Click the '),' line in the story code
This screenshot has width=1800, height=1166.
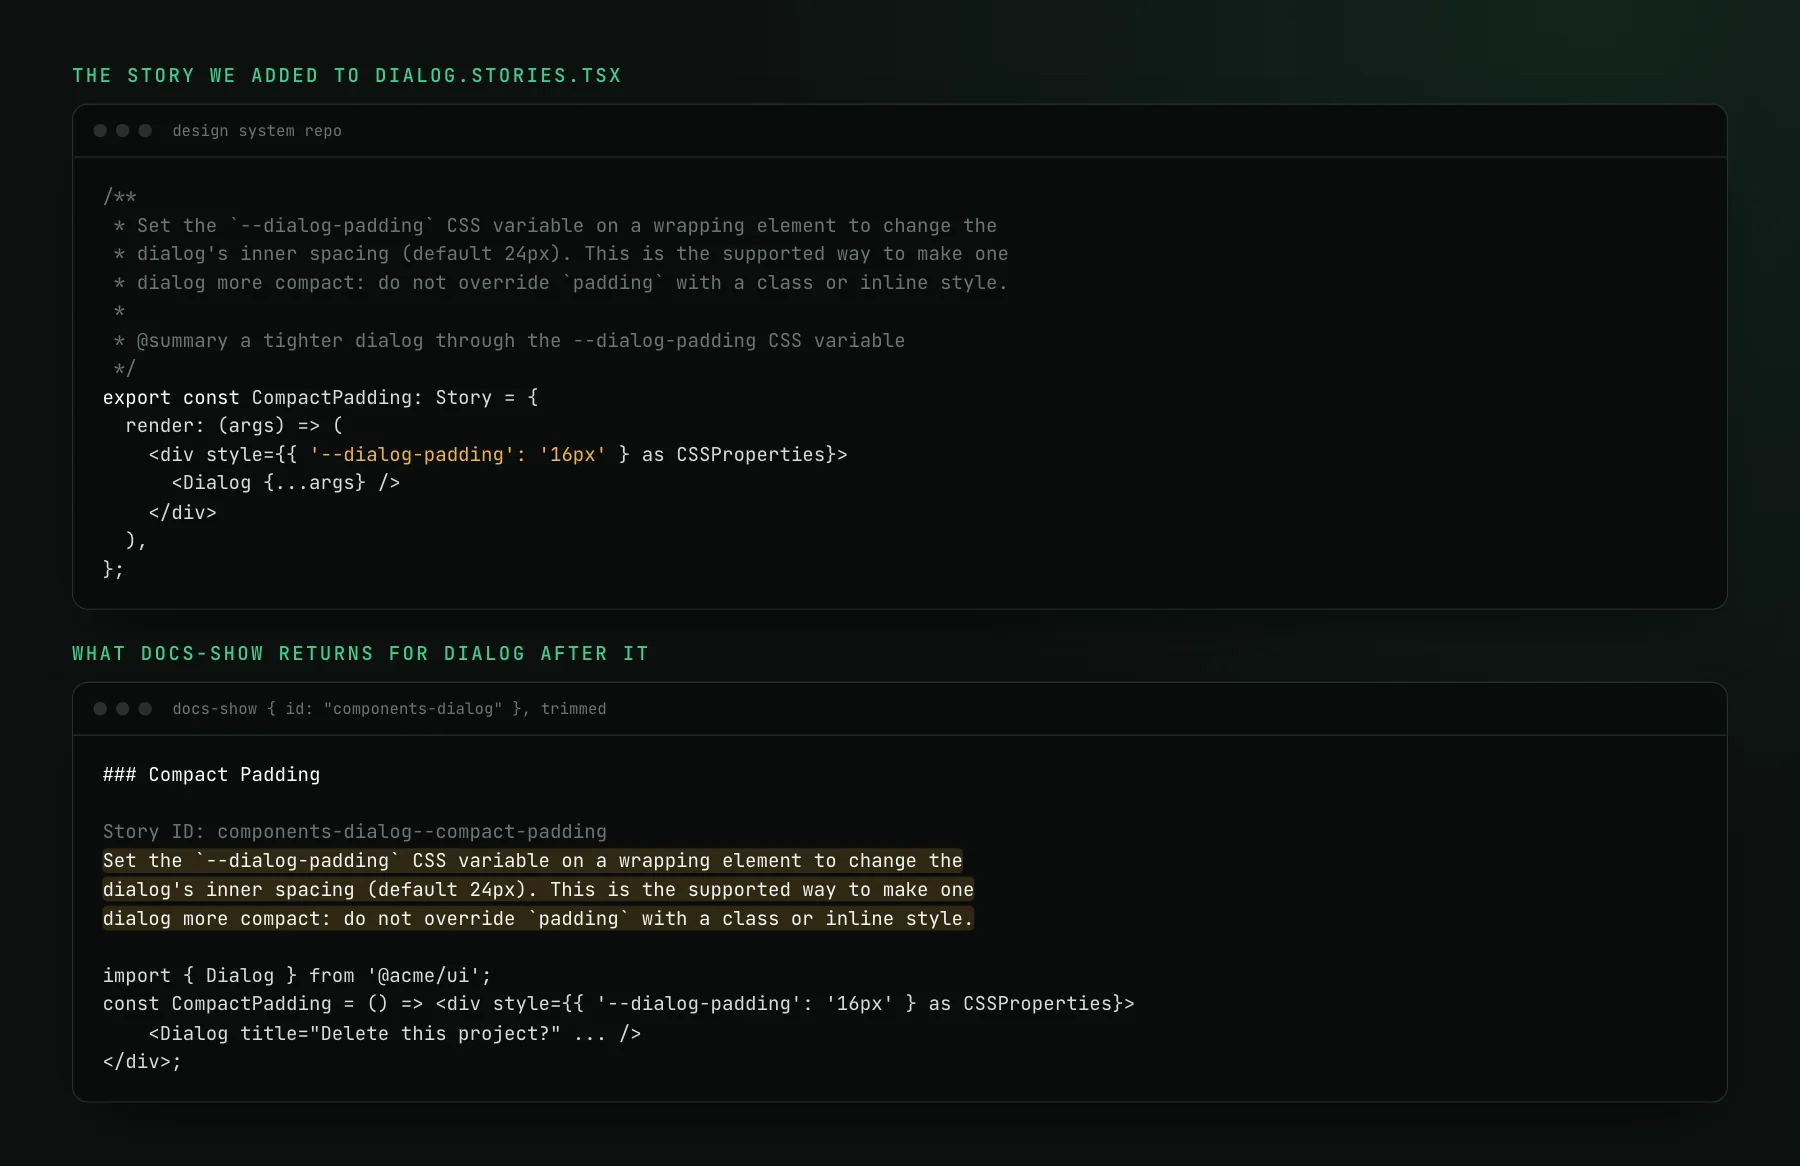(x=136, y=541)
